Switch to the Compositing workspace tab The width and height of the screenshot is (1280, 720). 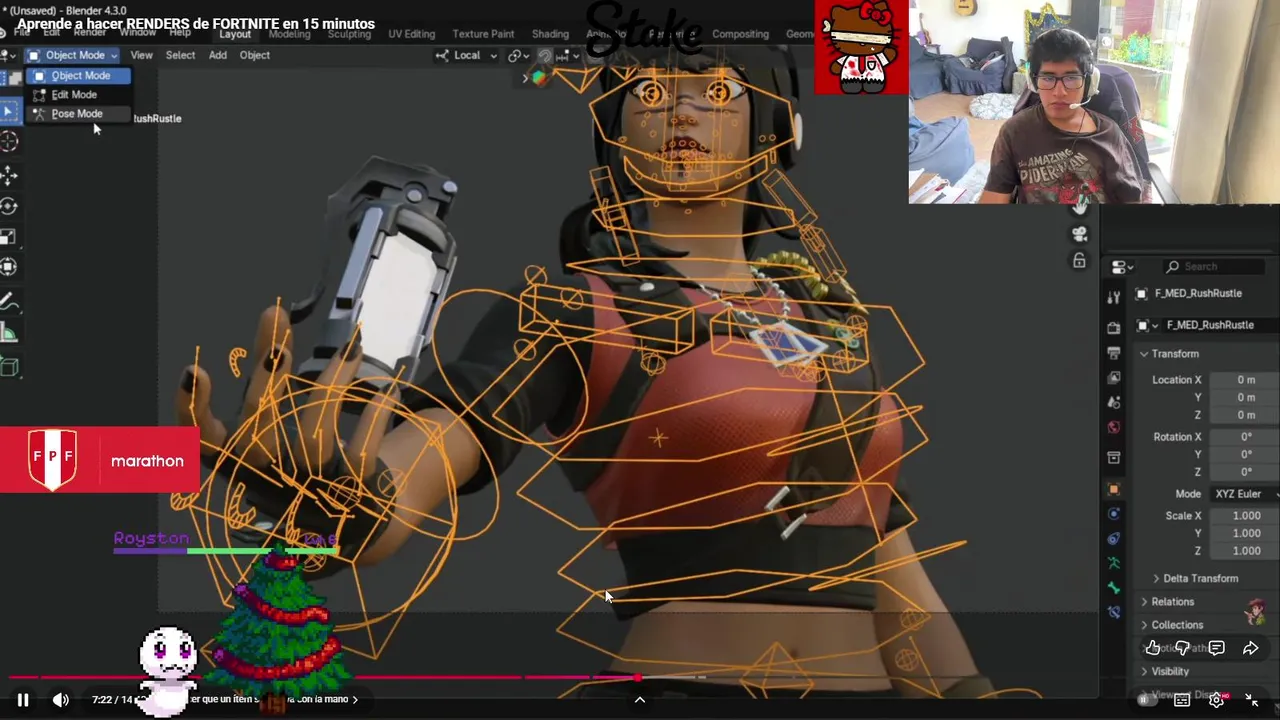point(740,34)
